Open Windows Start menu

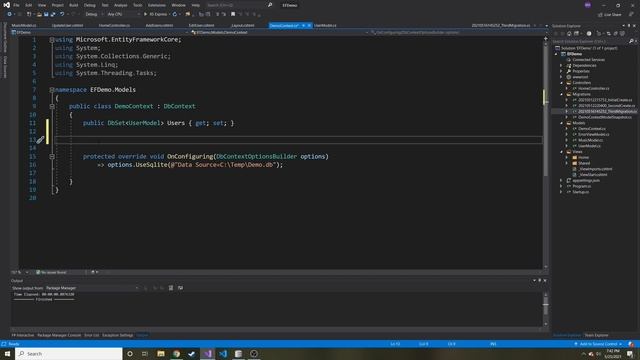7,353
